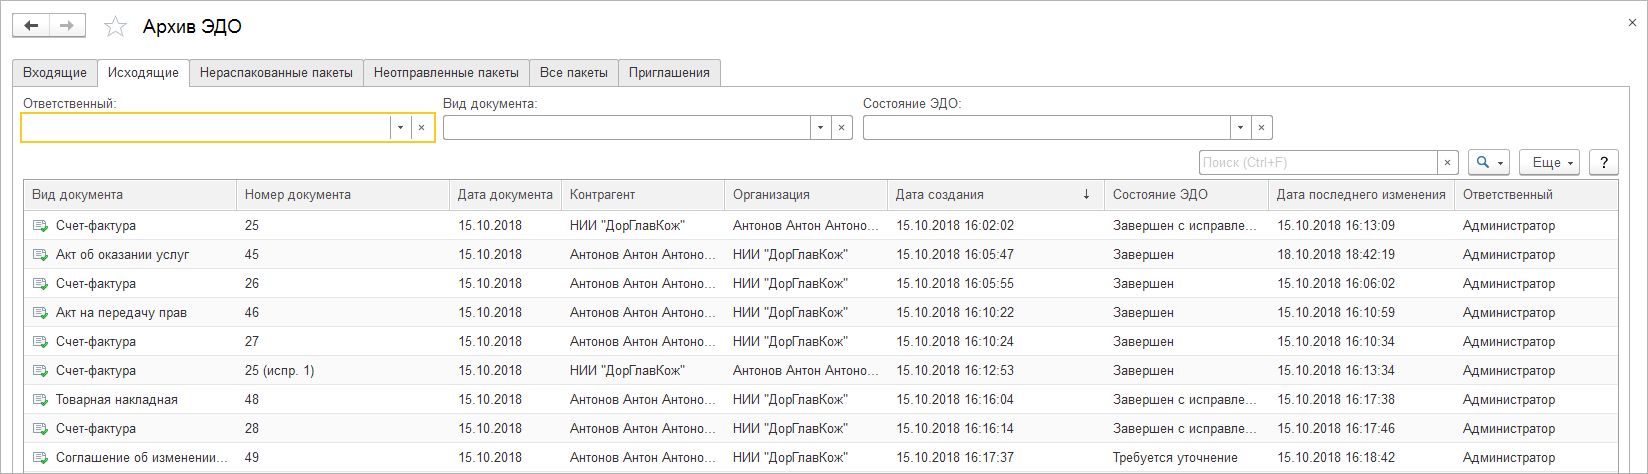Clear the search box text
Screen dimensions: 1648x474
1448,162
